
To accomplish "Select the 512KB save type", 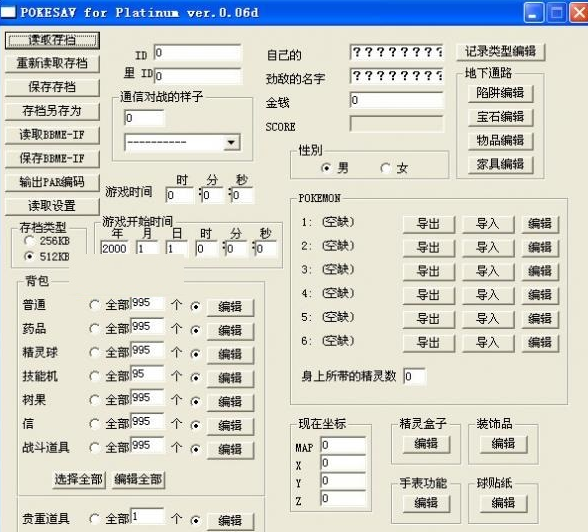I will [x=28, y=257].
